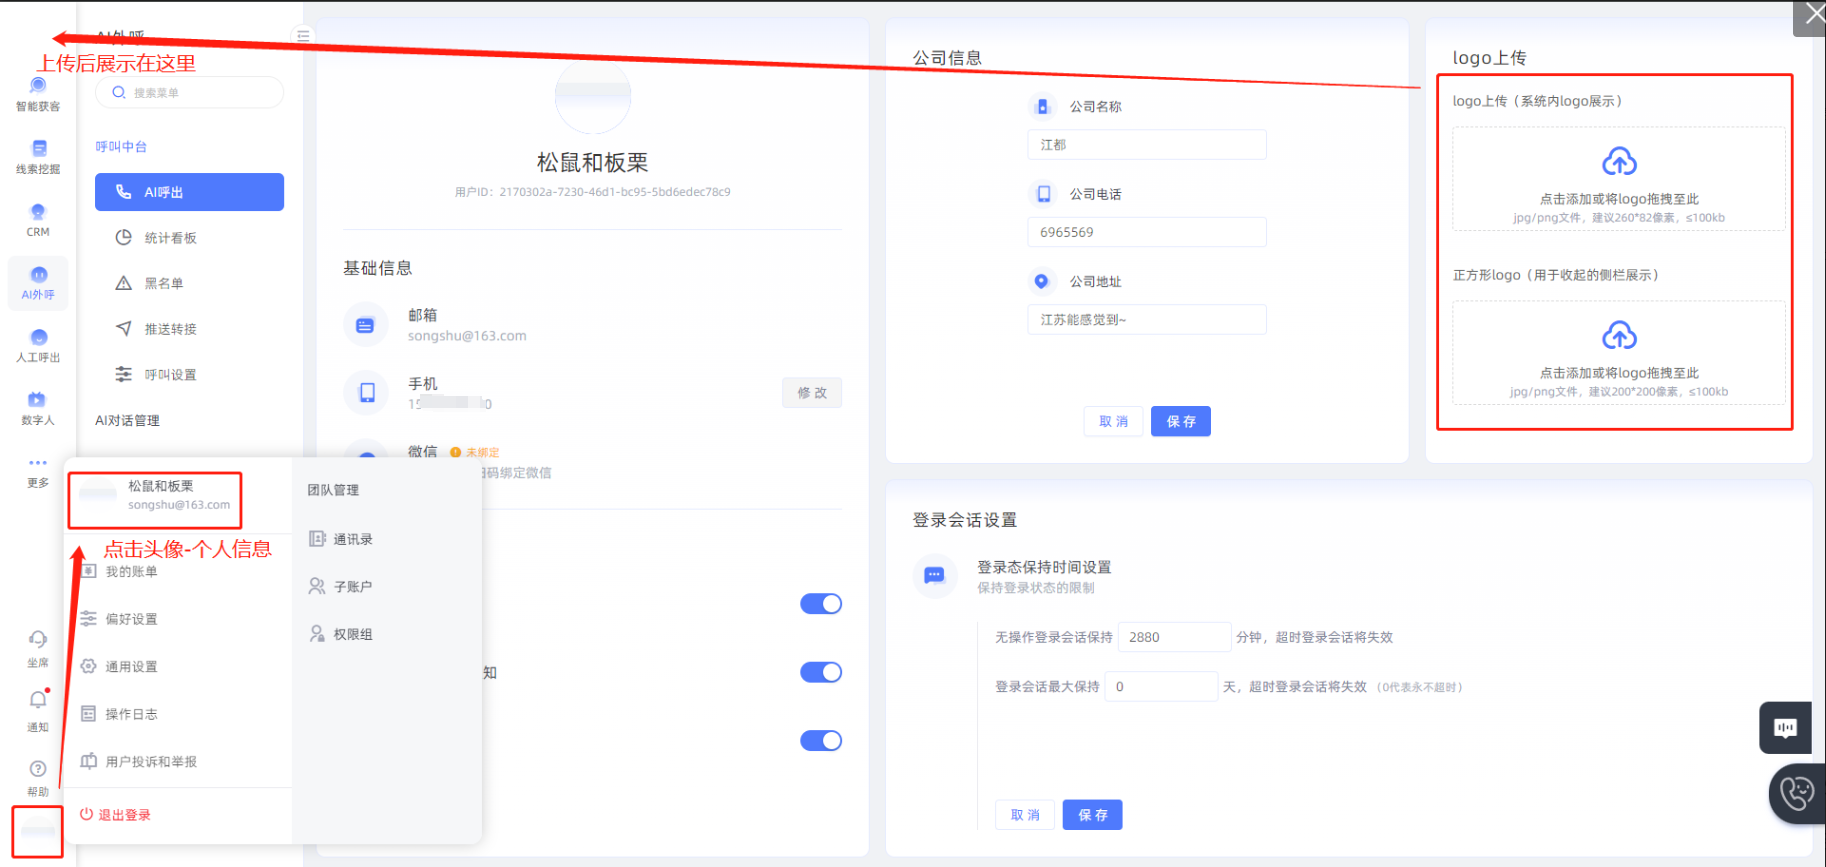Click the 公司名称 input field
The height and width of the screenshot is (867, 1826).
click(x=1146, y=145)
